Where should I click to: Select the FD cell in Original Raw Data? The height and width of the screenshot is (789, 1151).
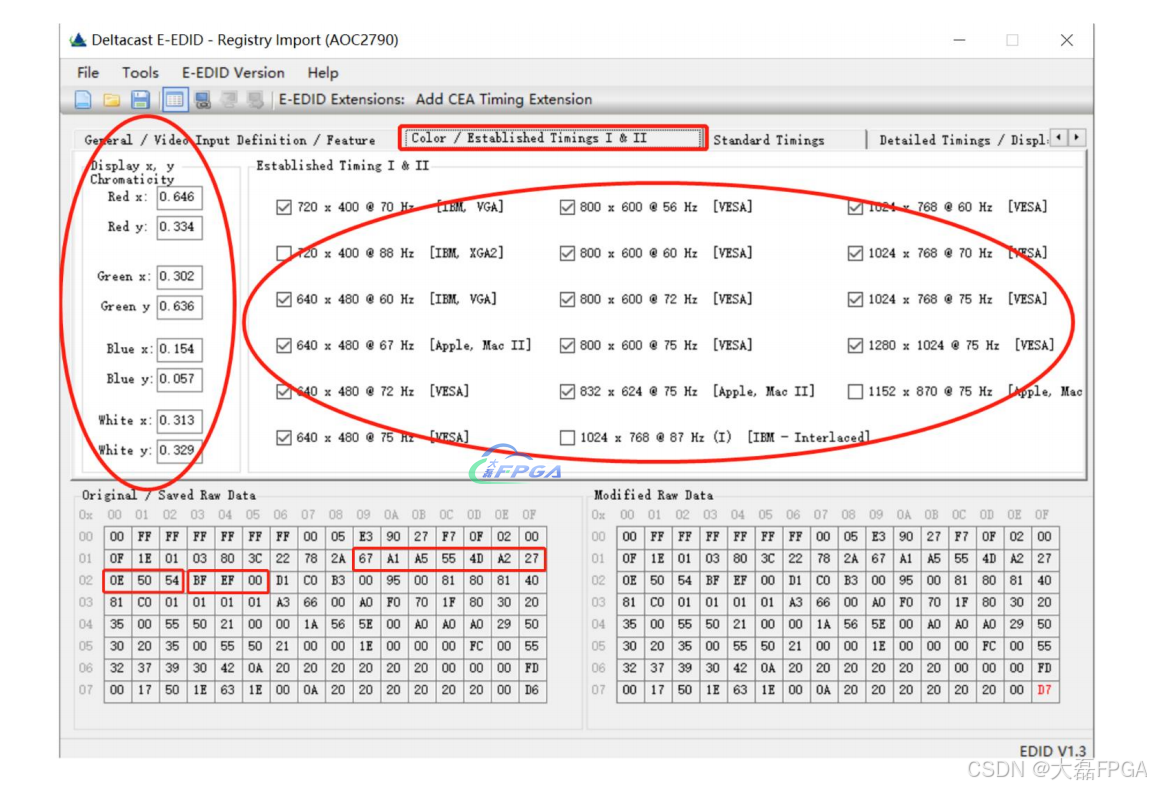coord(531,669)
